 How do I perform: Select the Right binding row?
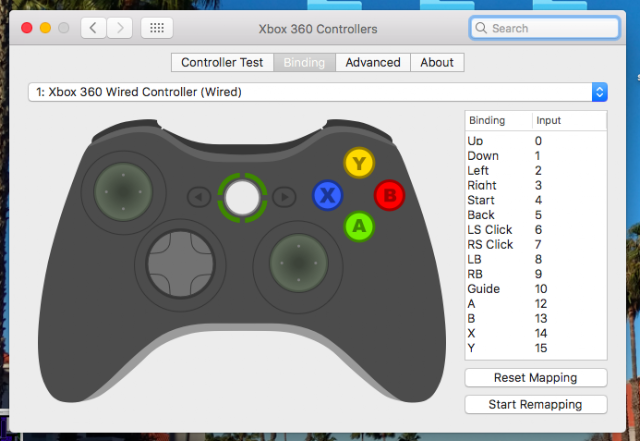536,185
